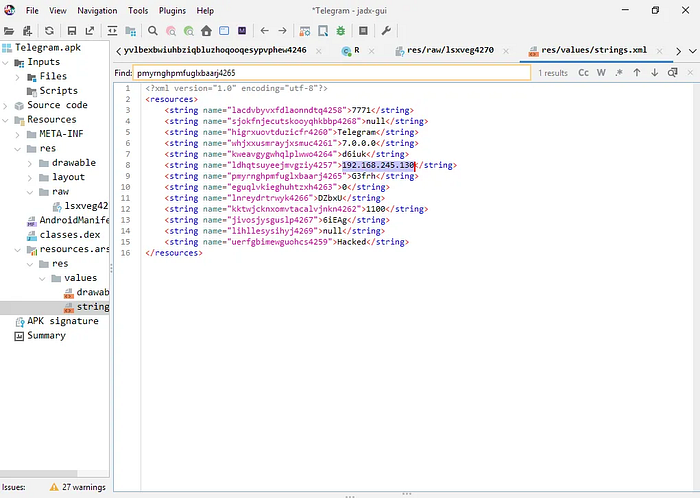
Task: Click the export project arrow icon
Action: click(90, 31)
